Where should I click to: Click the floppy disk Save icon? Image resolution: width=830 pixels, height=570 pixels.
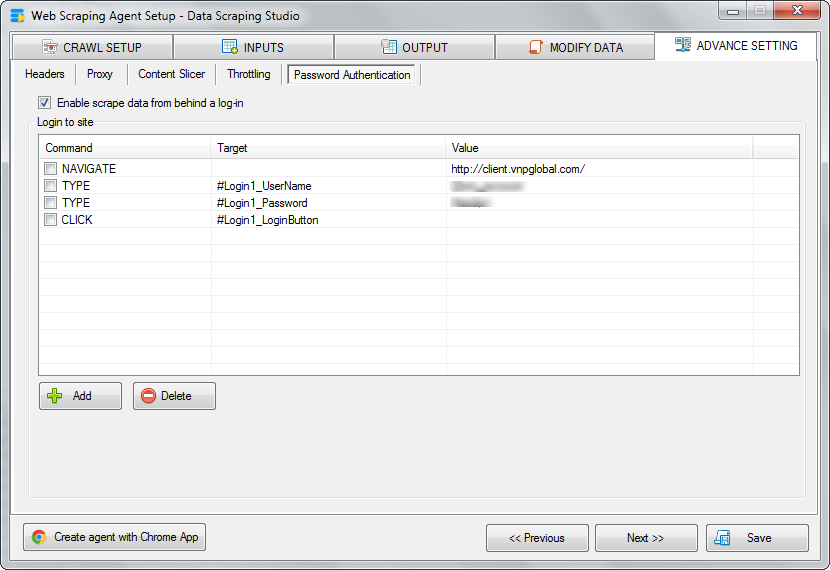coord(722,538)
